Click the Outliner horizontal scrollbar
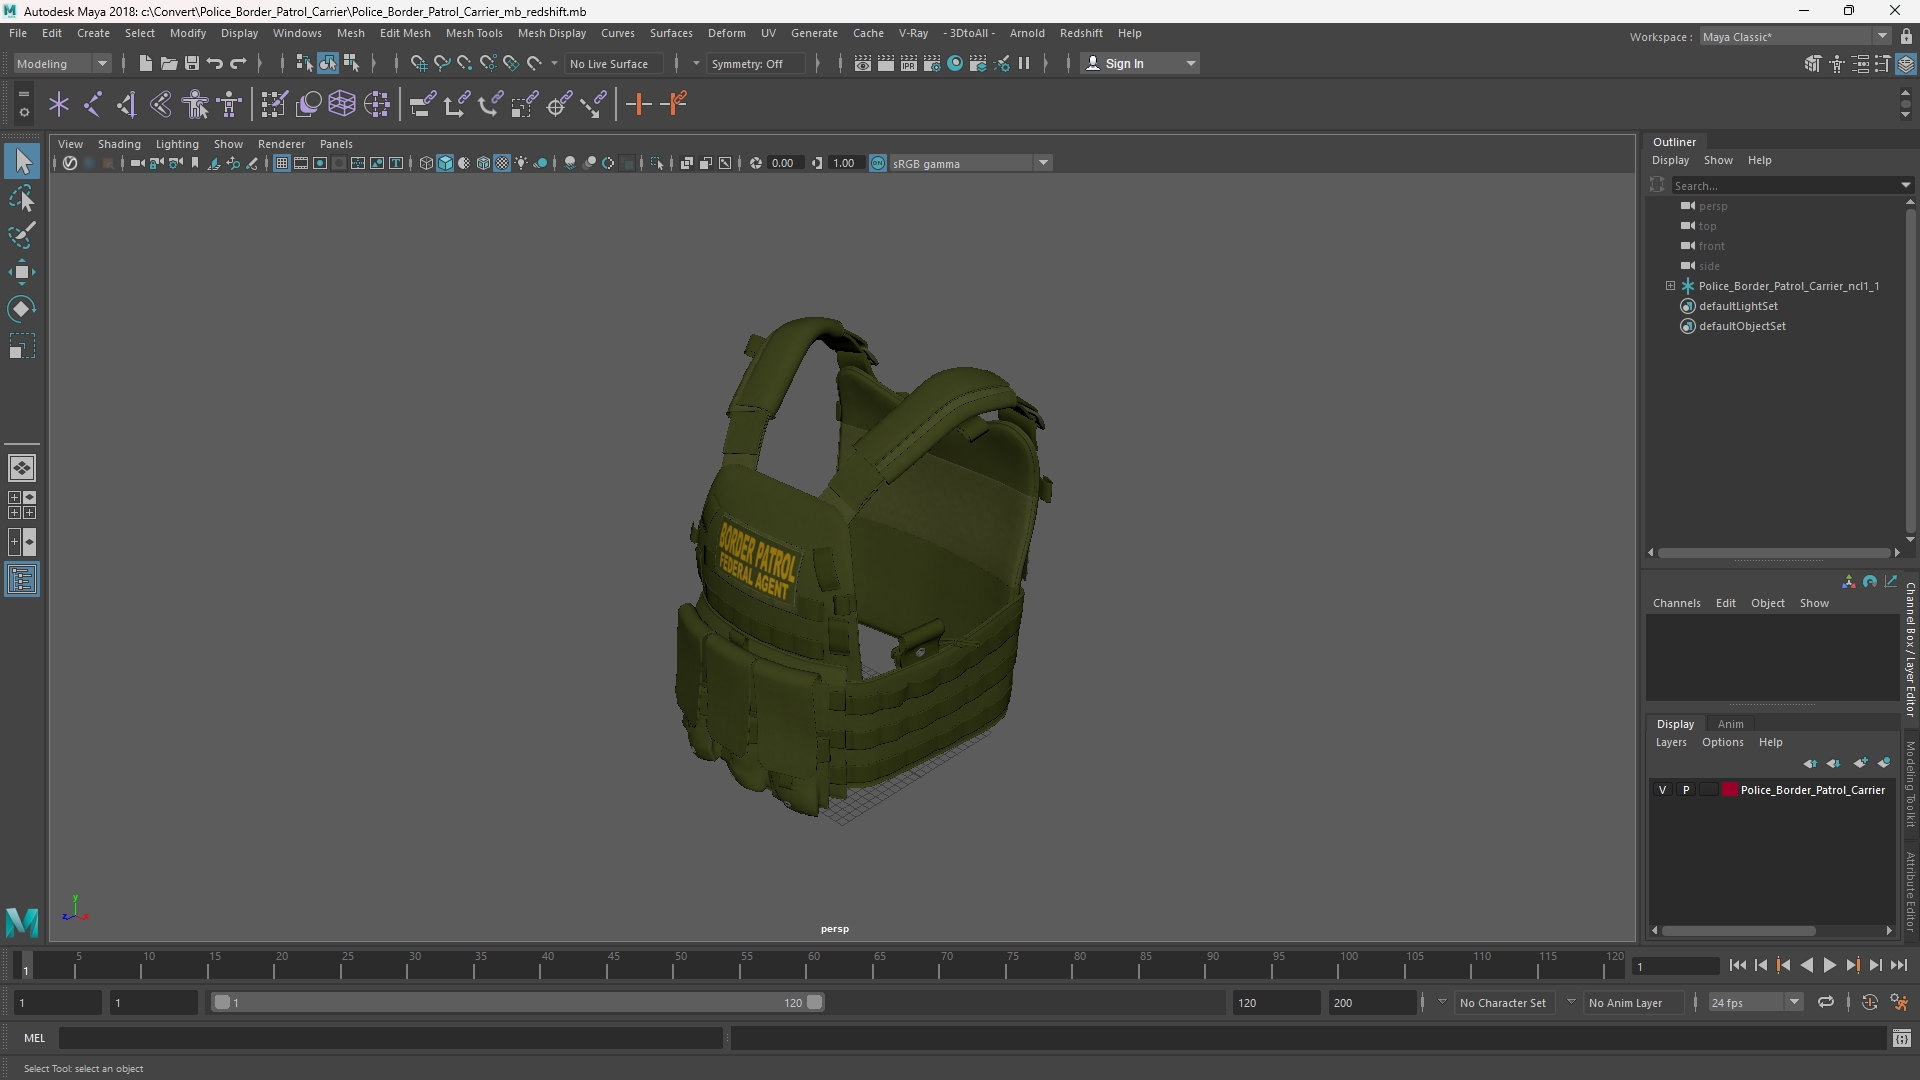 pos(1774,552)
